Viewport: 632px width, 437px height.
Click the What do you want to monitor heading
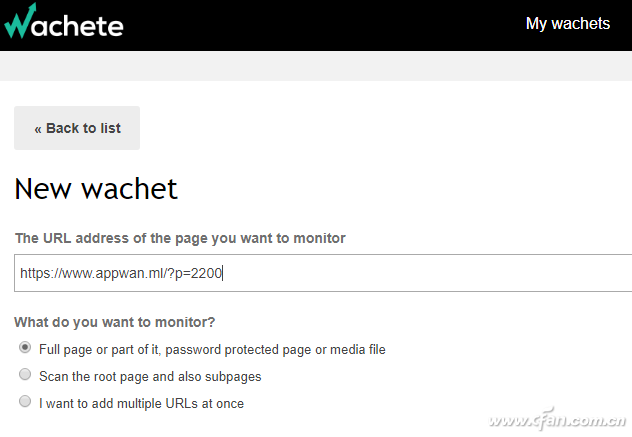click(x=114, y=322)
